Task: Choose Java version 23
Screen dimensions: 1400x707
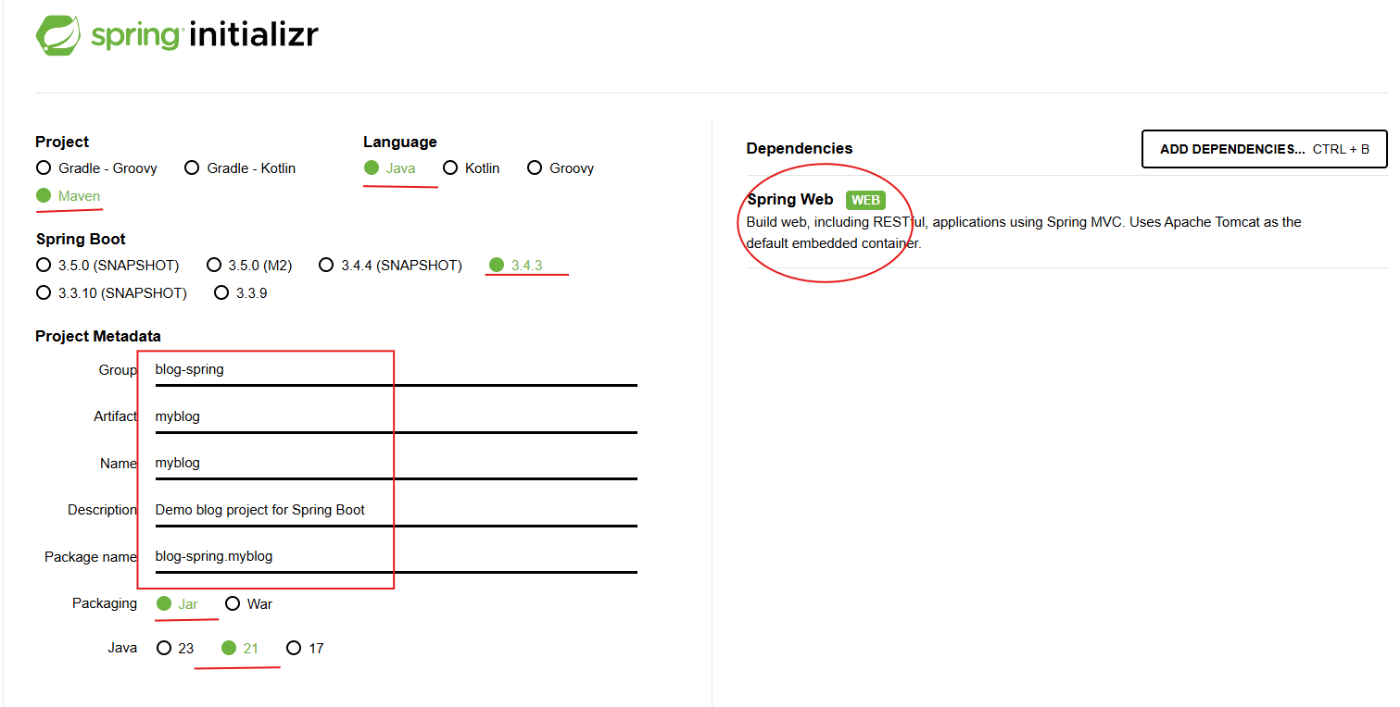Action: point(175,648)
